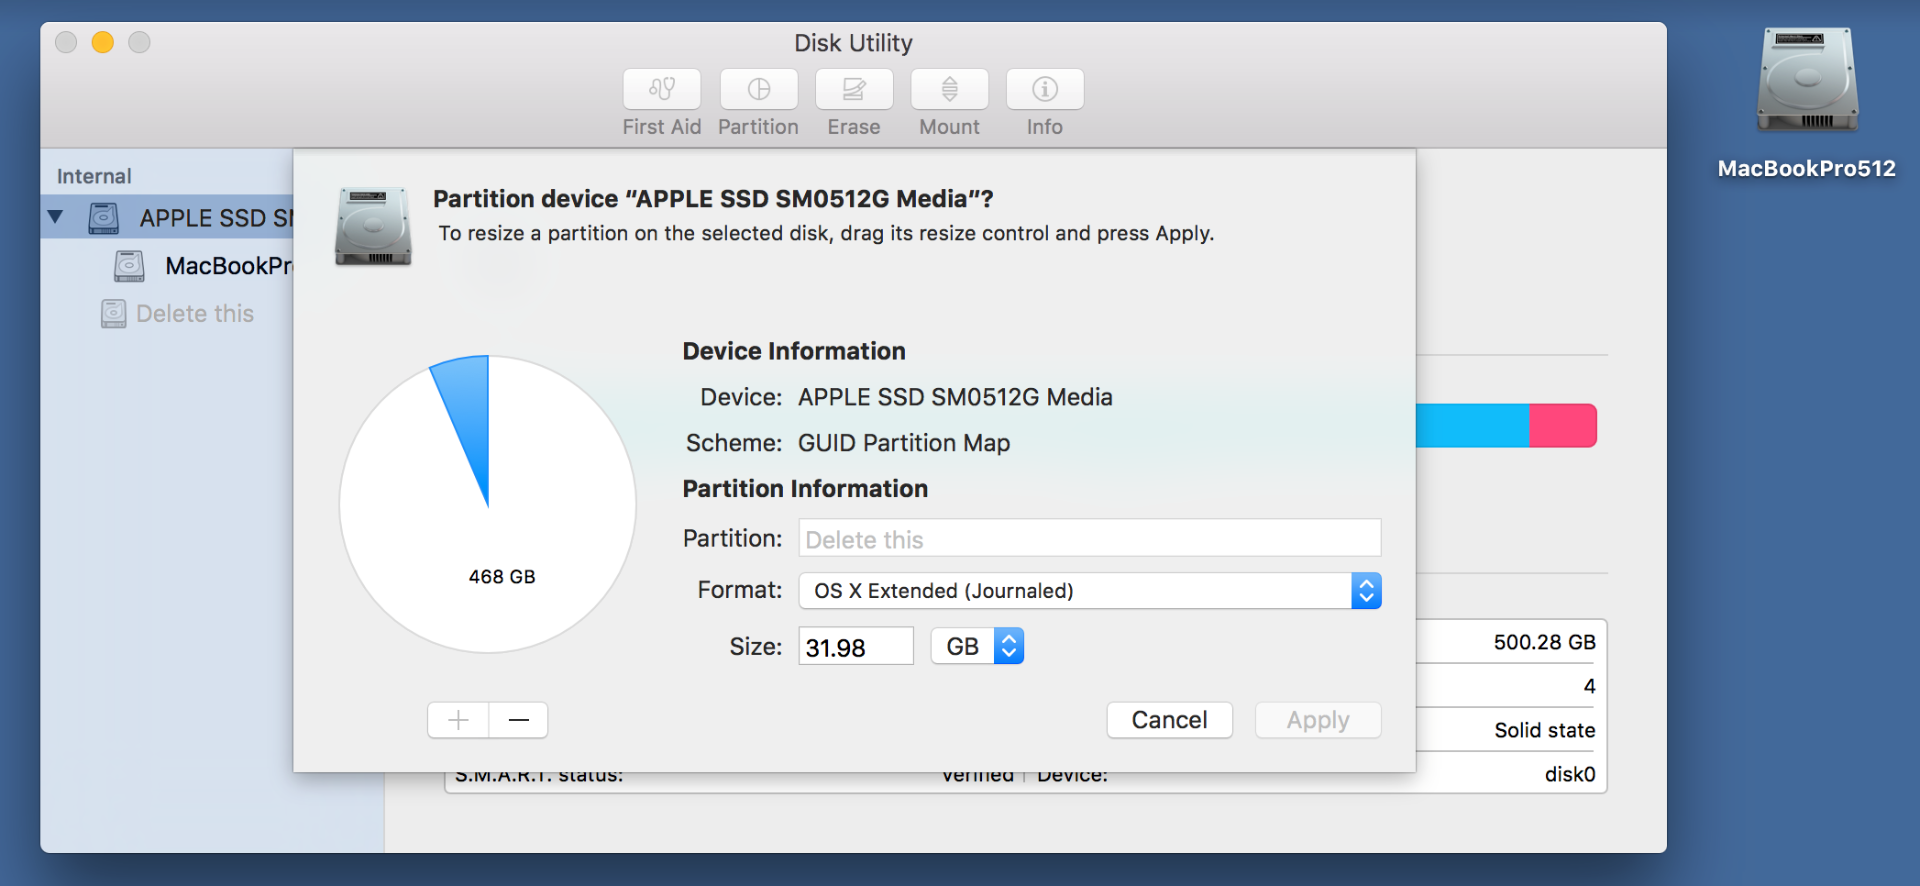The height and width of the screenshot is (886, 1920).
Task: Click the Delete this volume icon in sidebar
Action: click(114, 313)
